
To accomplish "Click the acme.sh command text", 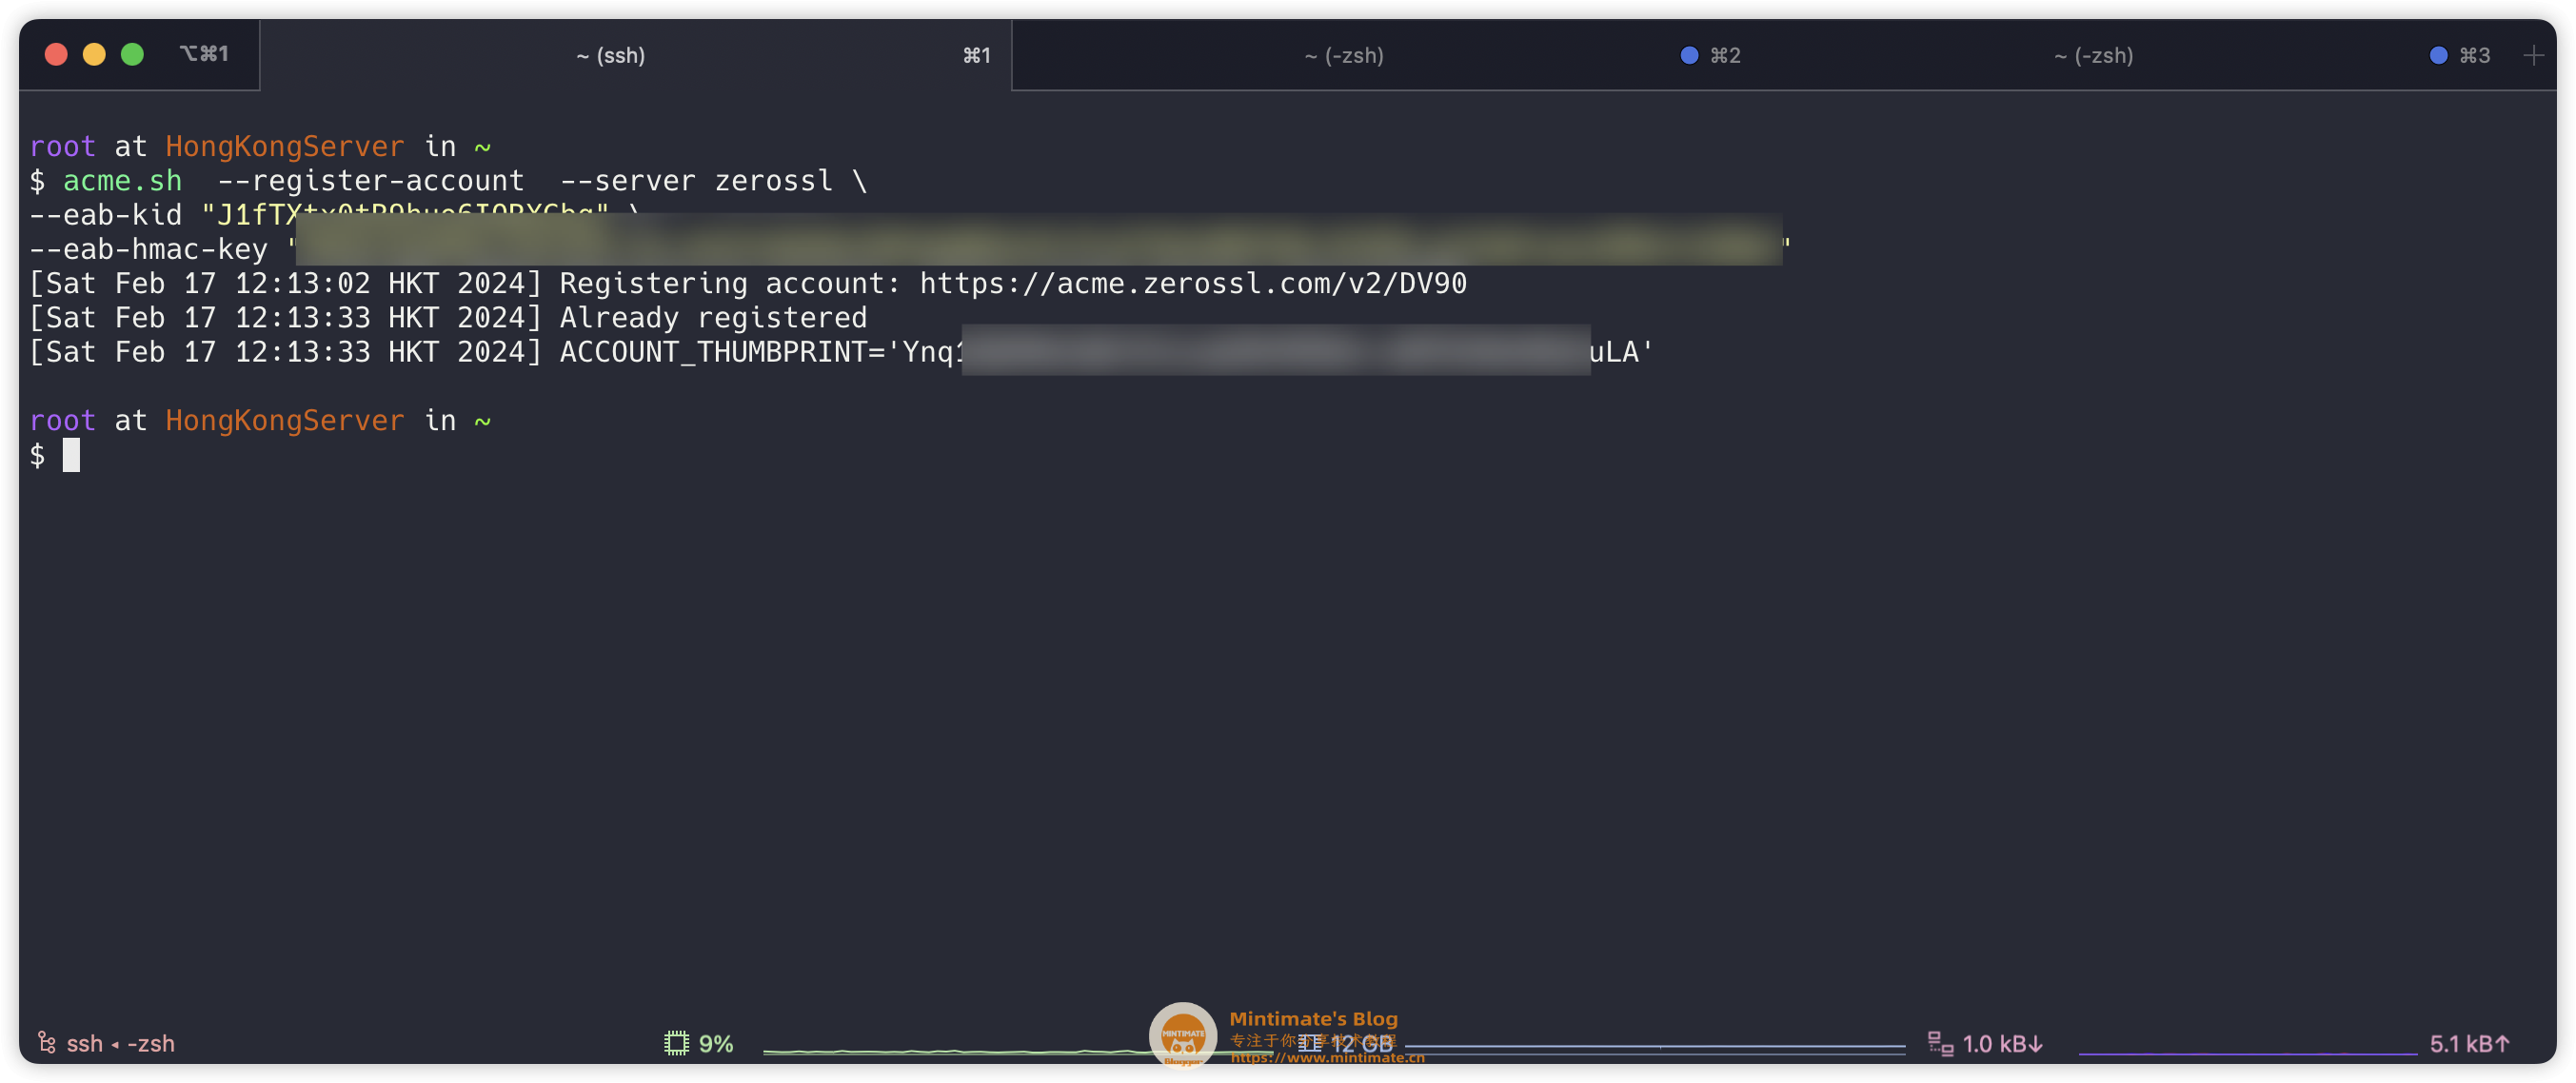I will (123, 180).
